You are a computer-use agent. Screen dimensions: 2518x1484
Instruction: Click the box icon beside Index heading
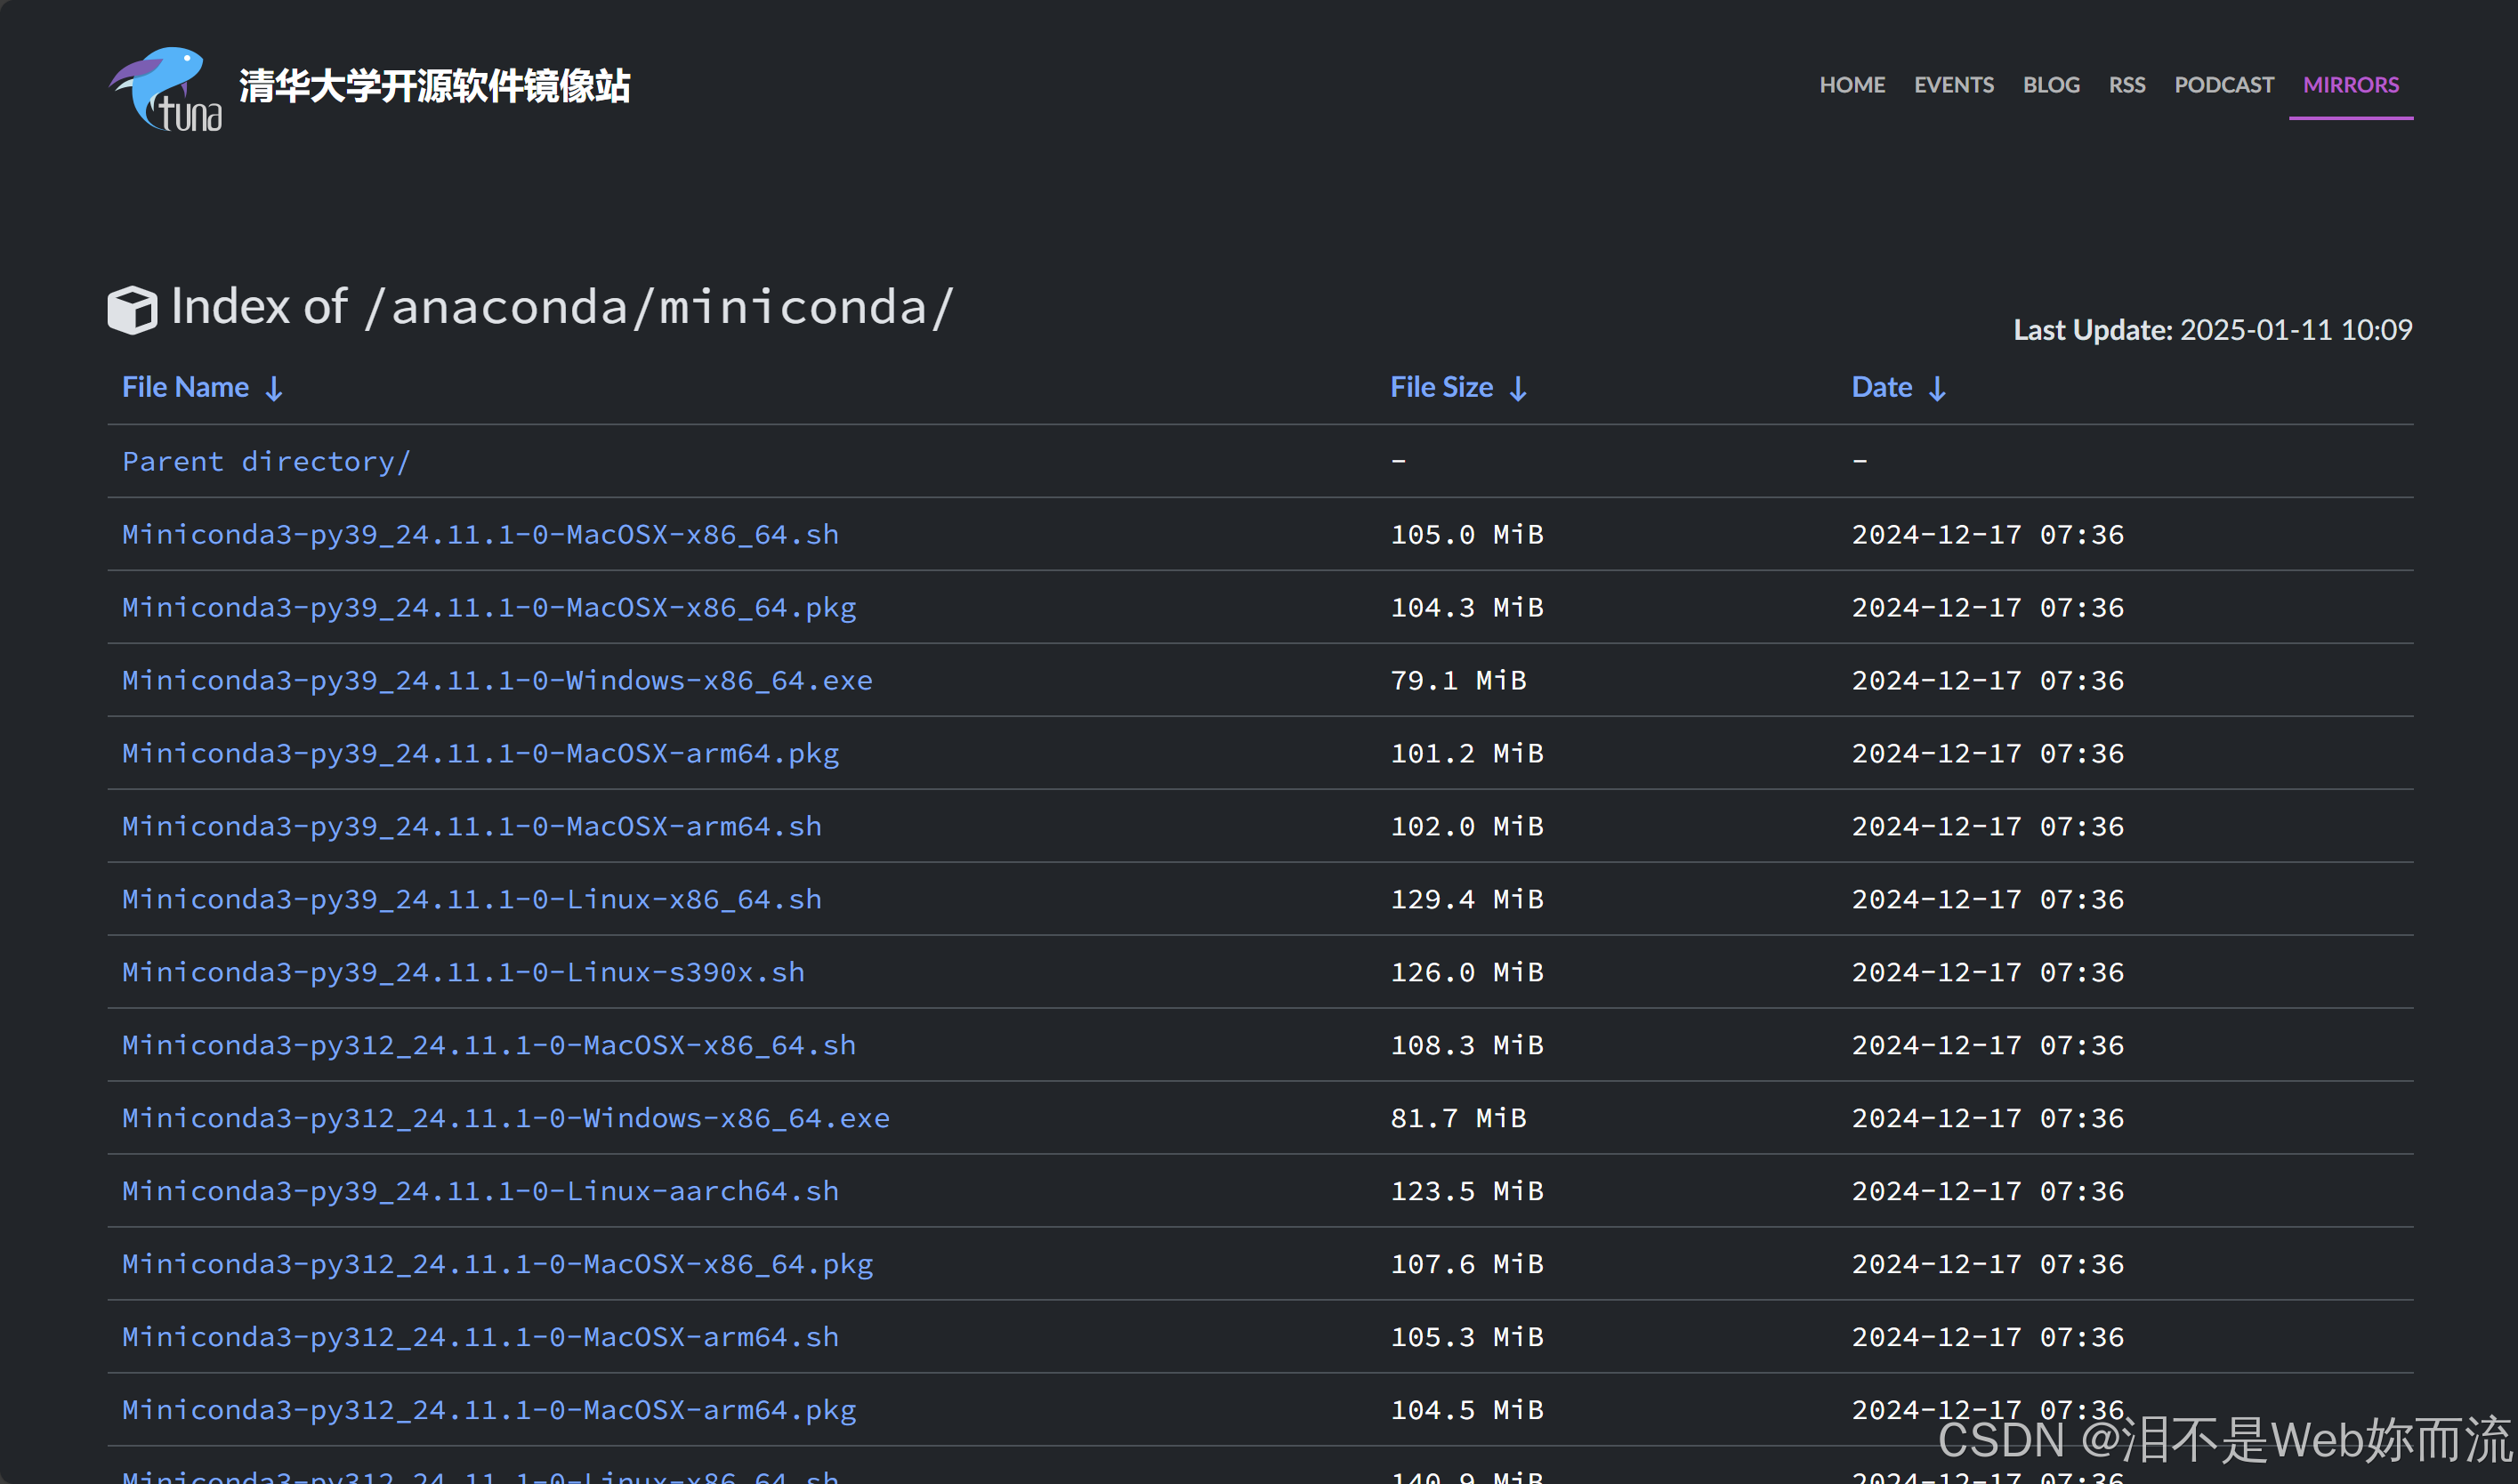click(x=132, y=309)
